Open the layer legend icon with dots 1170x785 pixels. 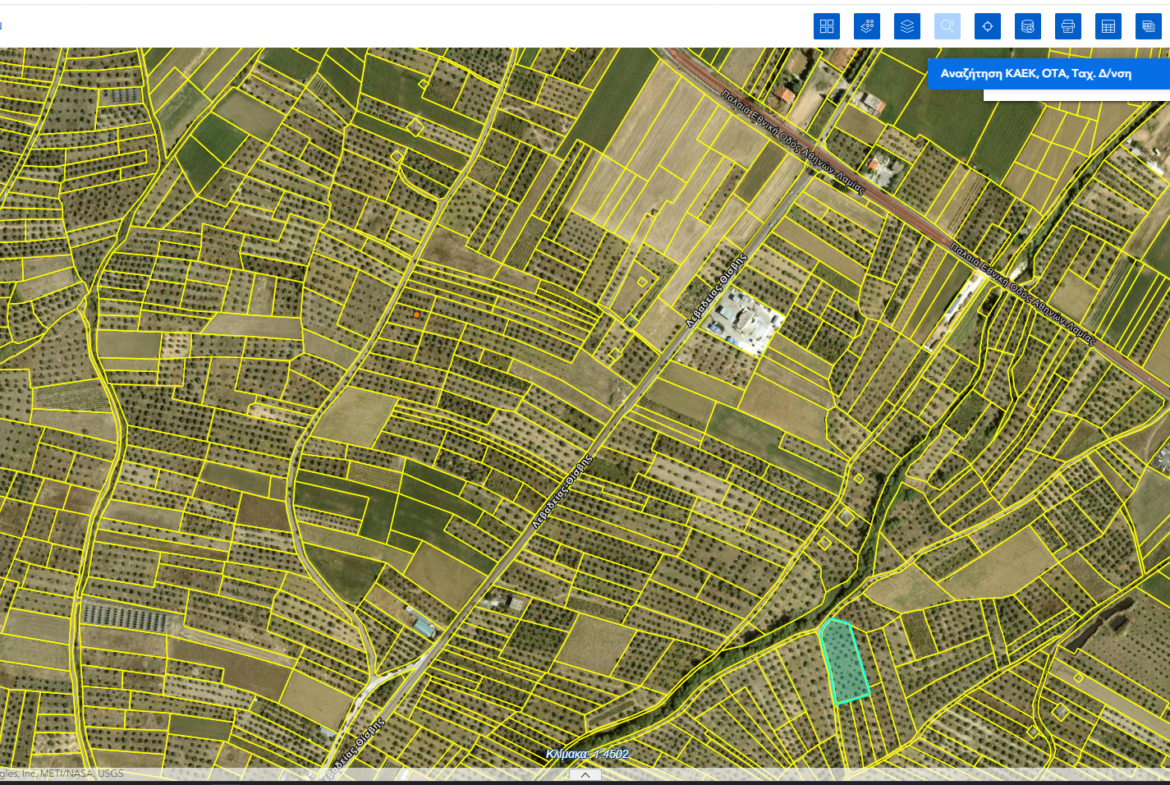click(867, 27)
